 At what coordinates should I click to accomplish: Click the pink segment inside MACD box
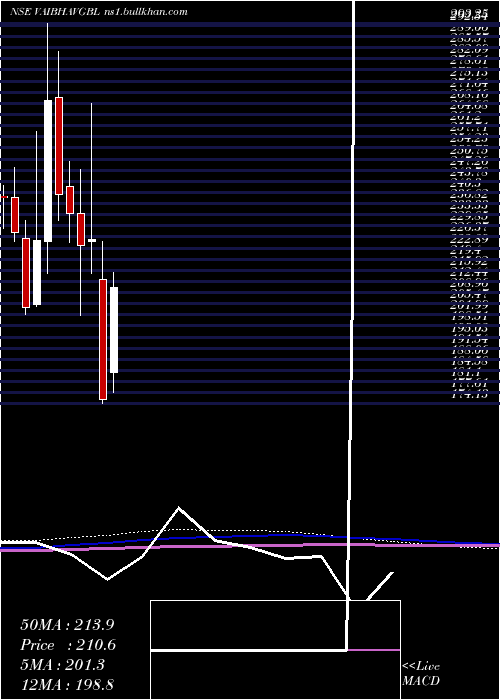coord(374,650)
